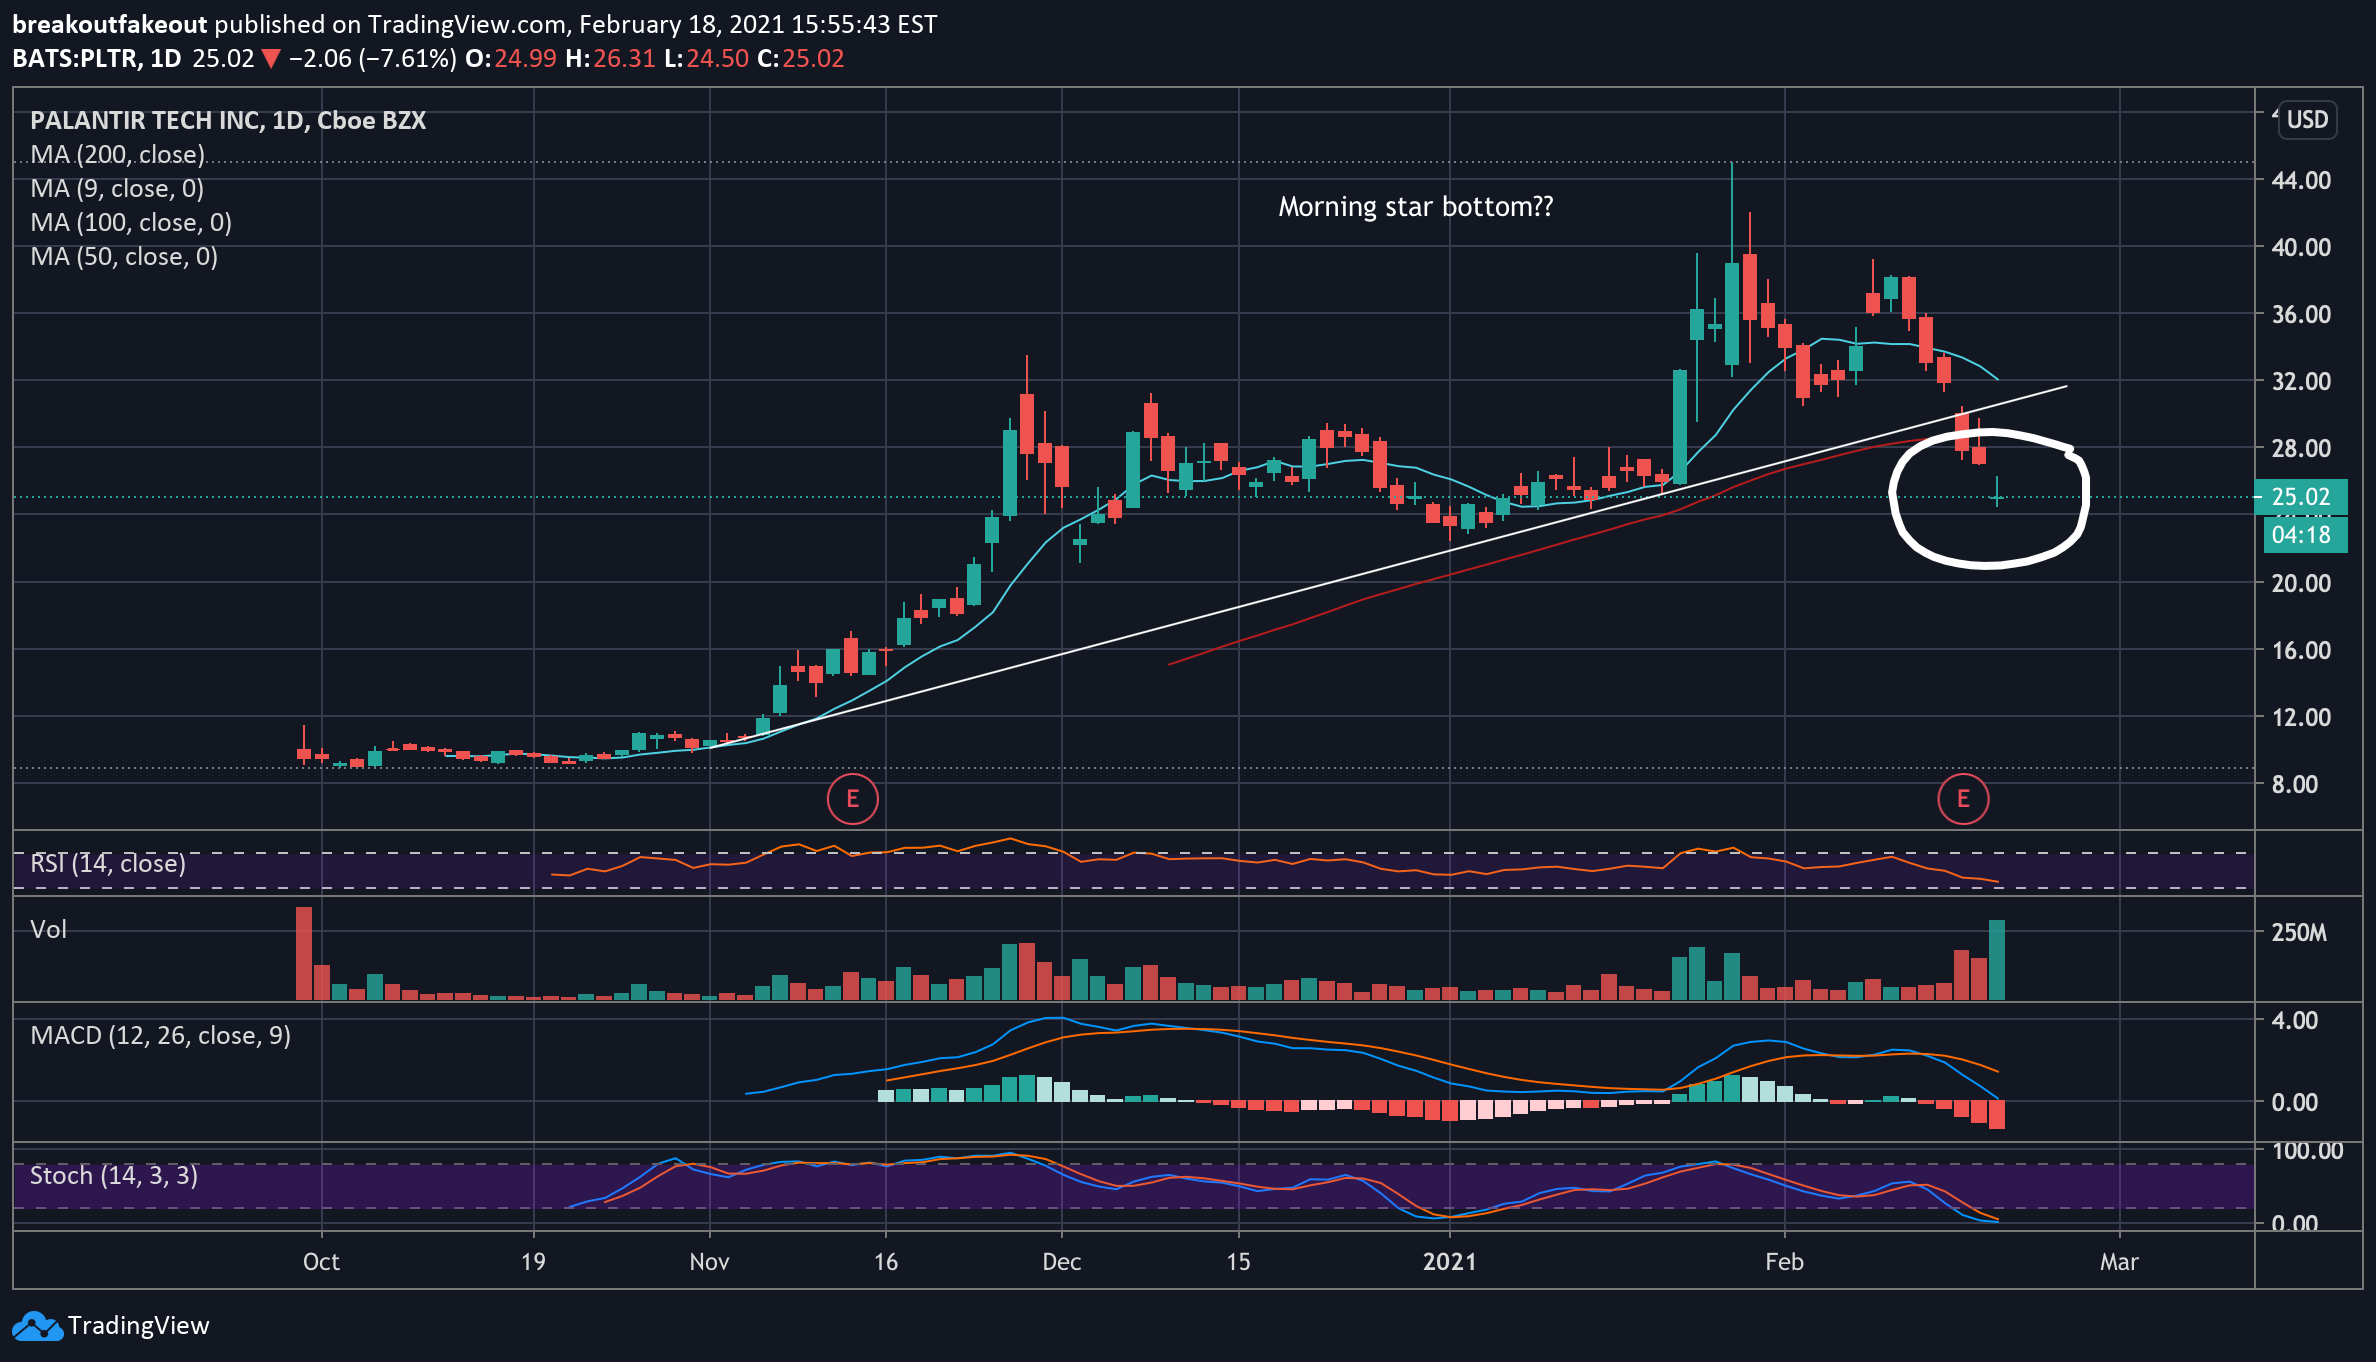This screenshot has width=2376, height=1362.
Task: Click the 250M volume axis label
Action: (x=2299, y=933)
